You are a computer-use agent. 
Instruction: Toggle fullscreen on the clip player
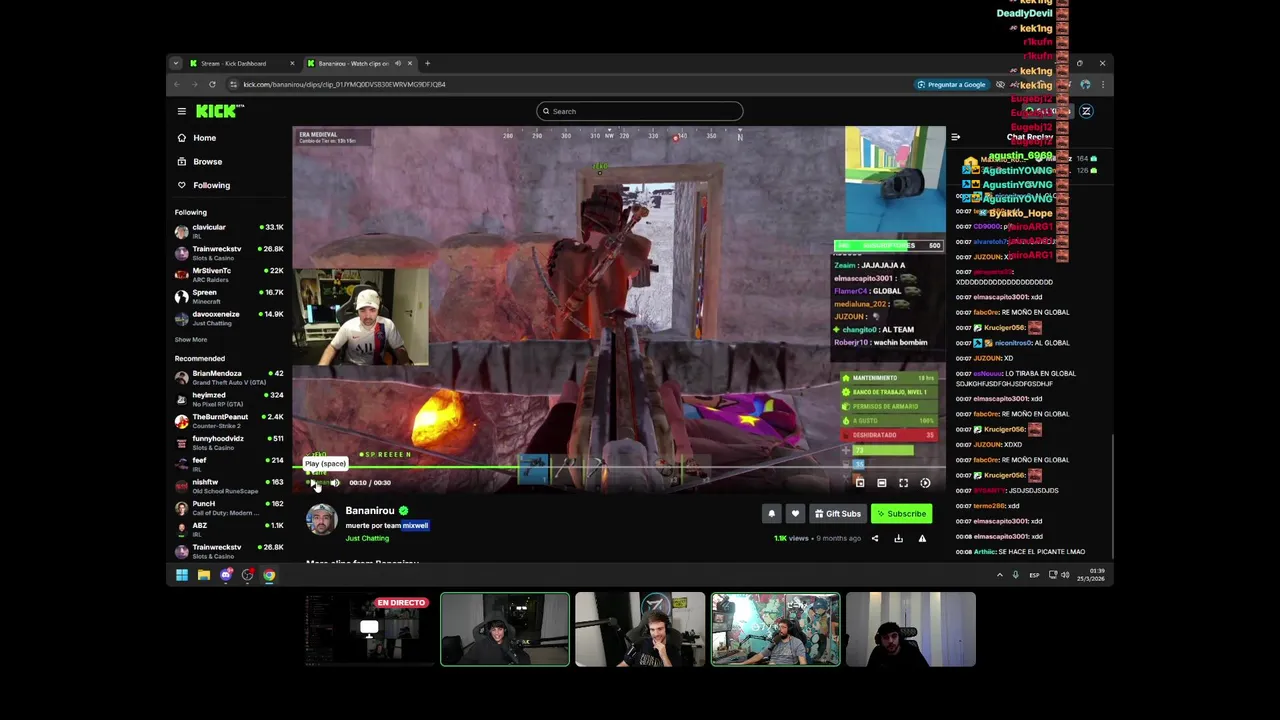903,483
